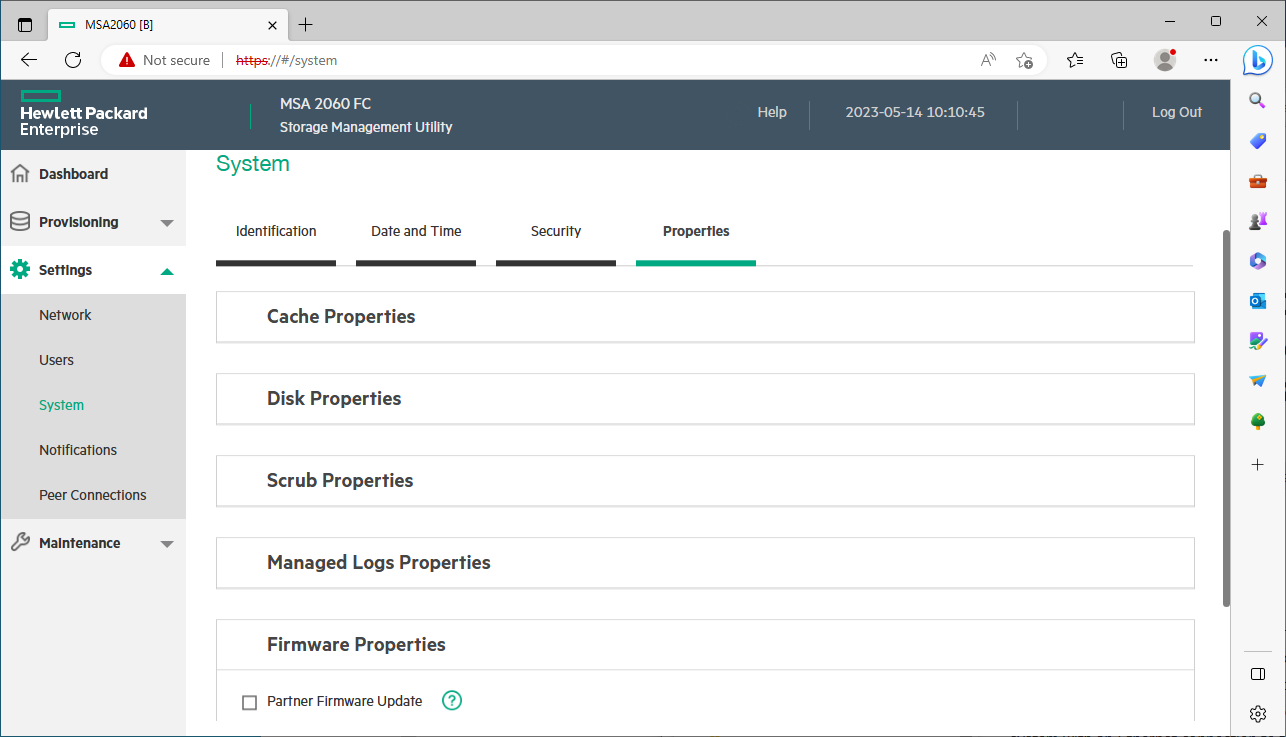Add page to favorites with the star icon

(x=1025, y=60)
